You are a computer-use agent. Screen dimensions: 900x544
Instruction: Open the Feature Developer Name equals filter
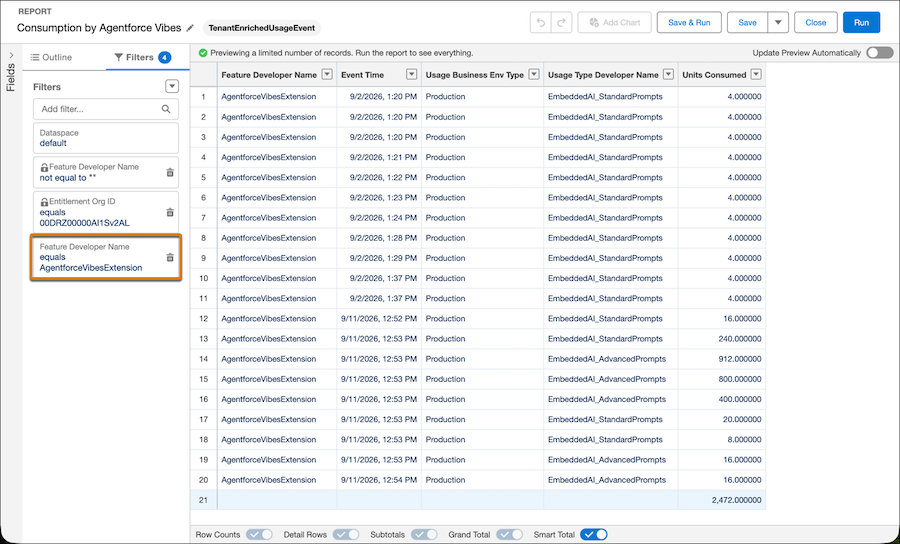pyautogui.click(x=106, y=257)
